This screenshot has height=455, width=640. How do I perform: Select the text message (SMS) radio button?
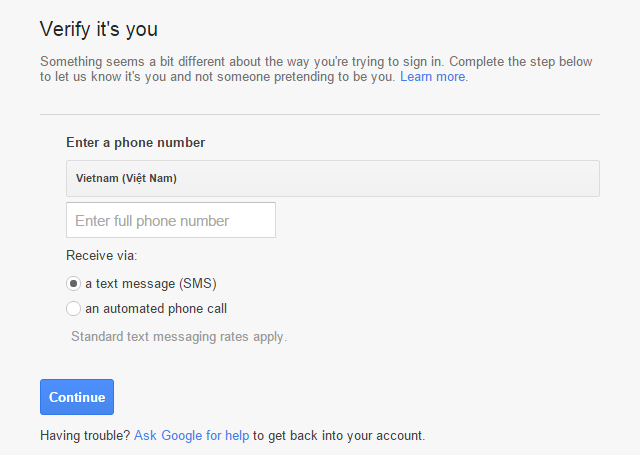coord(74,283)
